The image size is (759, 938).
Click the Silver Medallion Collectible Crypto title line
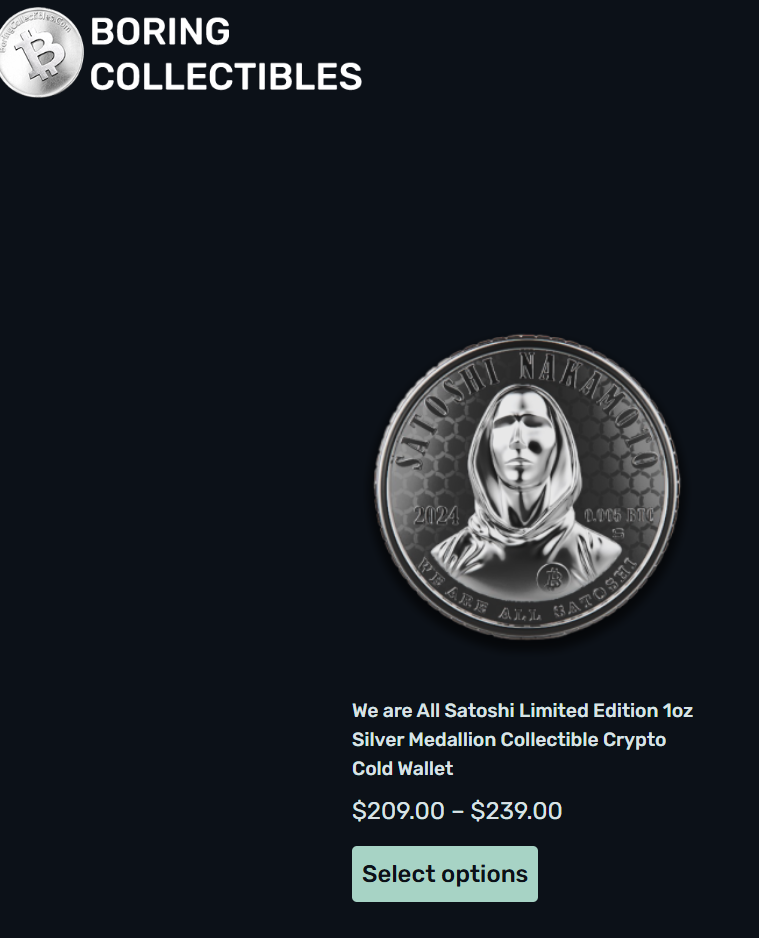coord(509,739)
